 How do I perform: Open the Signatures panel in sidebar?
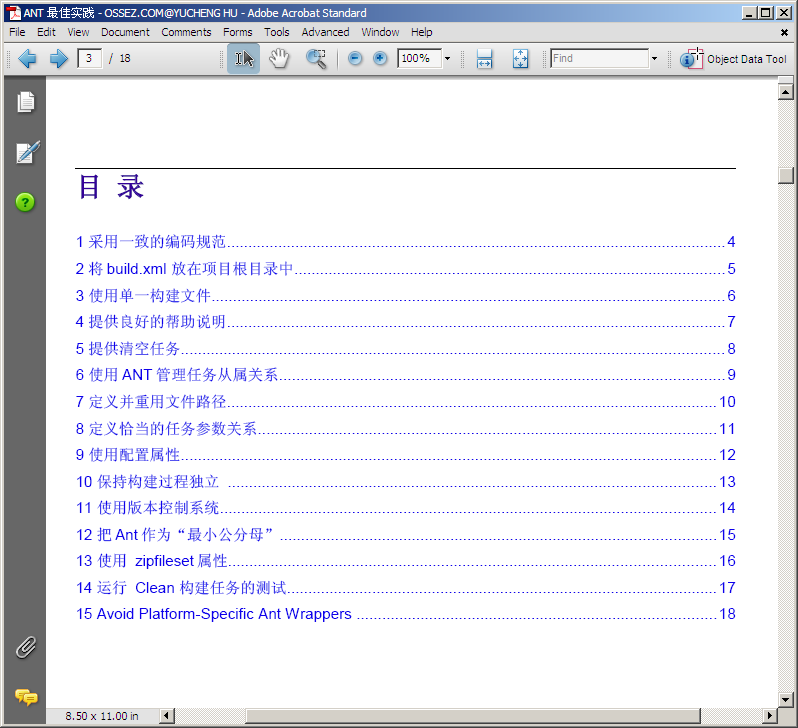[26, 153]
